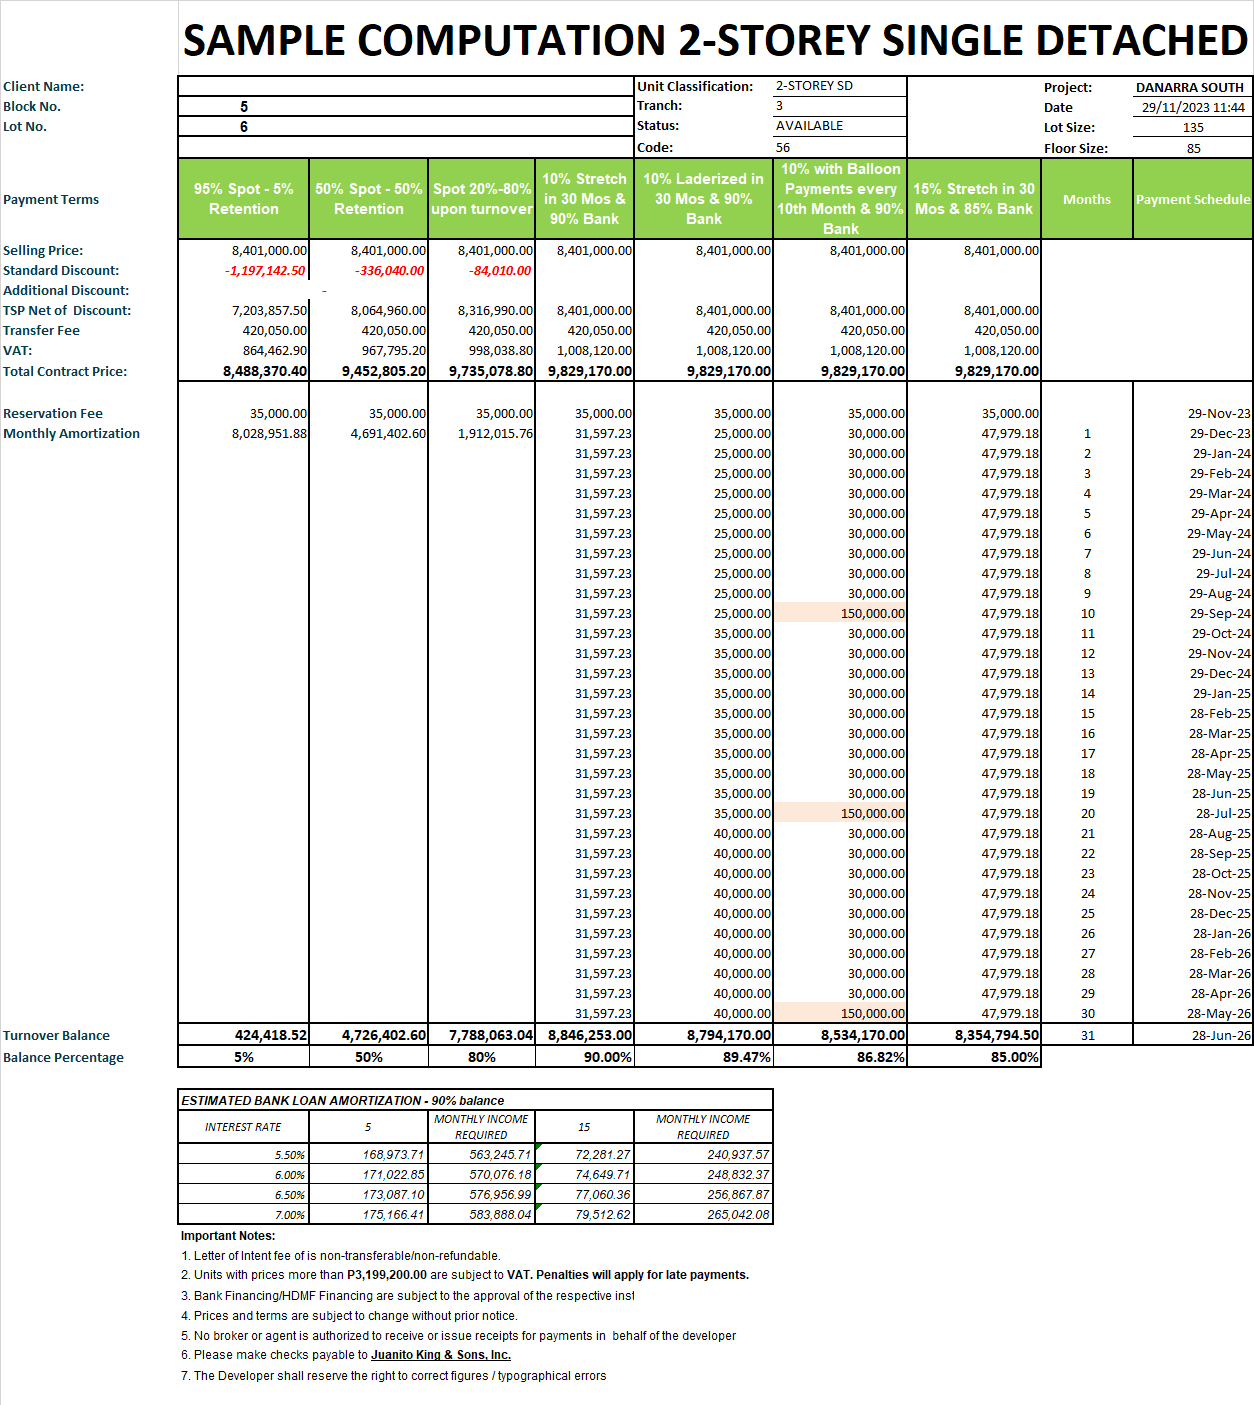Click the Spot 20%-80% upon turnover header
1254x1405 pixels.
pyautogui.click(x=482, y=199)
